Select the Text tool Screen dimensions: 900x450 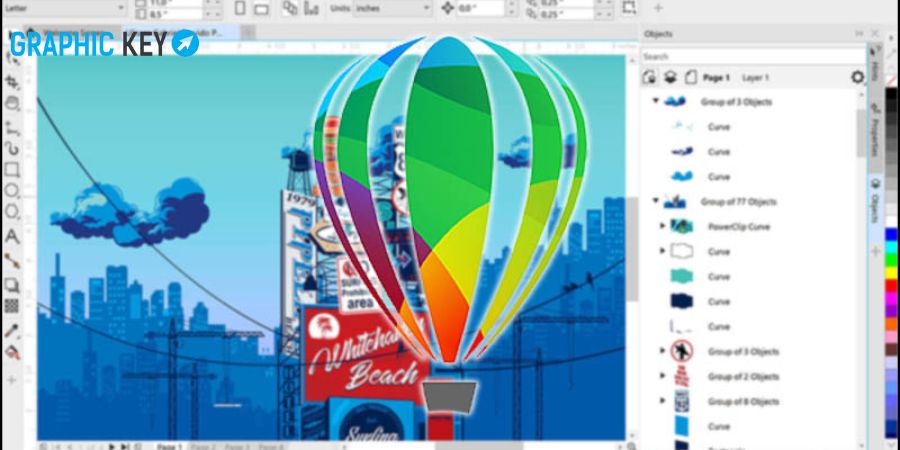(12, 236)
